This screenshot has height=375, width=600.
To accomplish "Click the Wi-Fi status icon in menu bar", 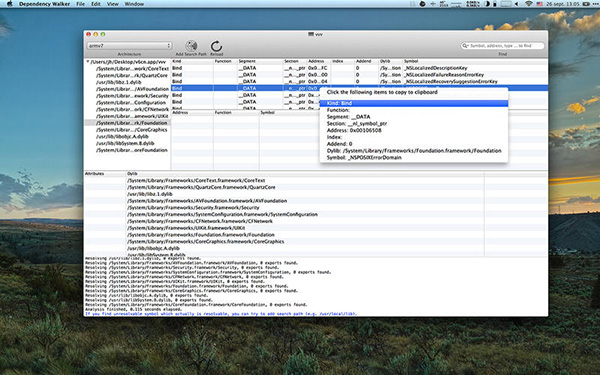I will click(x=529, y=4).
